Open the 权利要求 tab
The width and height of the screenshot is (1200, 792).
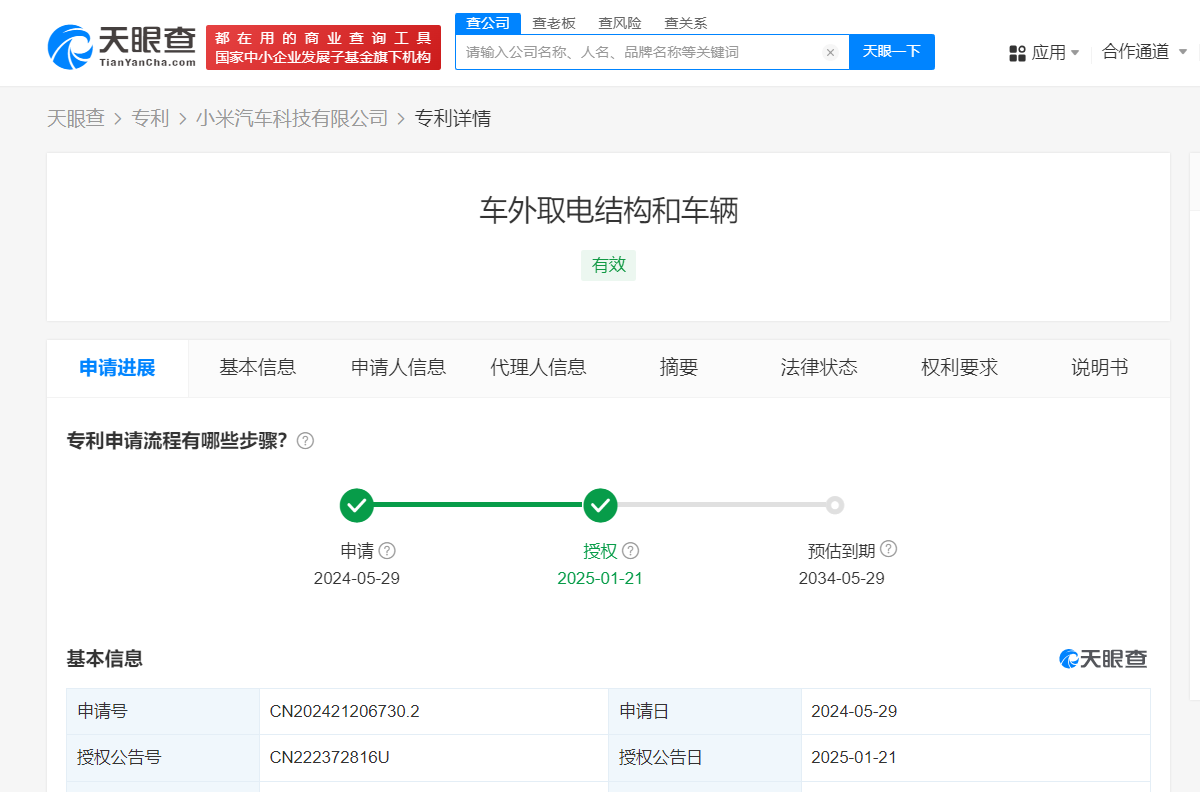959,368
